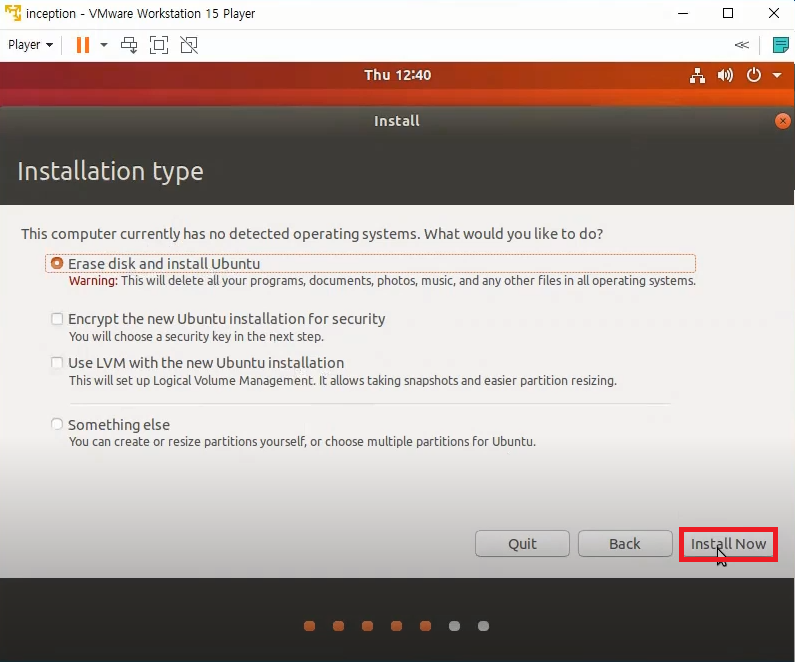Open the clock showing Thu 12:40
This screenshot has height=662, width=795.
[x=398, y=75]
